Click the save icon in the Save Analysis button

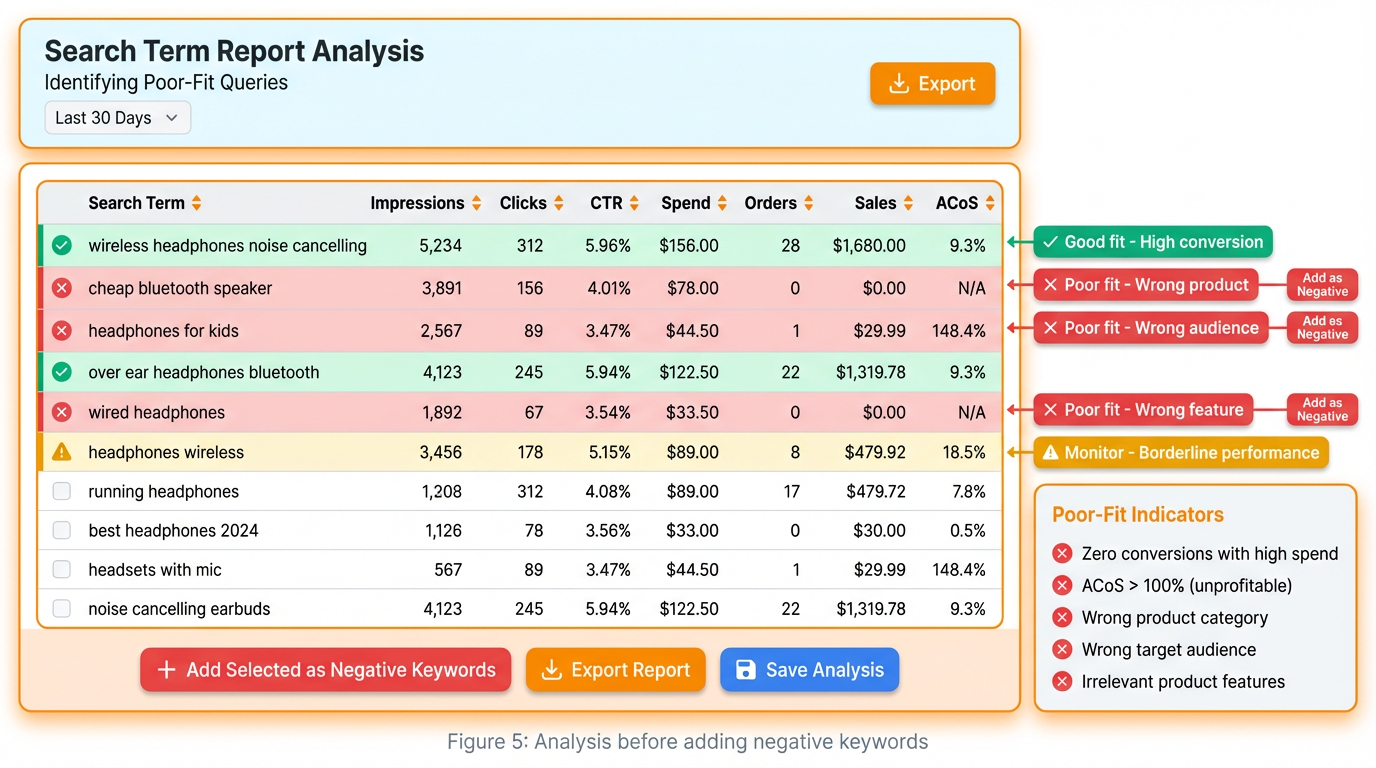pyautogui.click(x=745, y=670)
